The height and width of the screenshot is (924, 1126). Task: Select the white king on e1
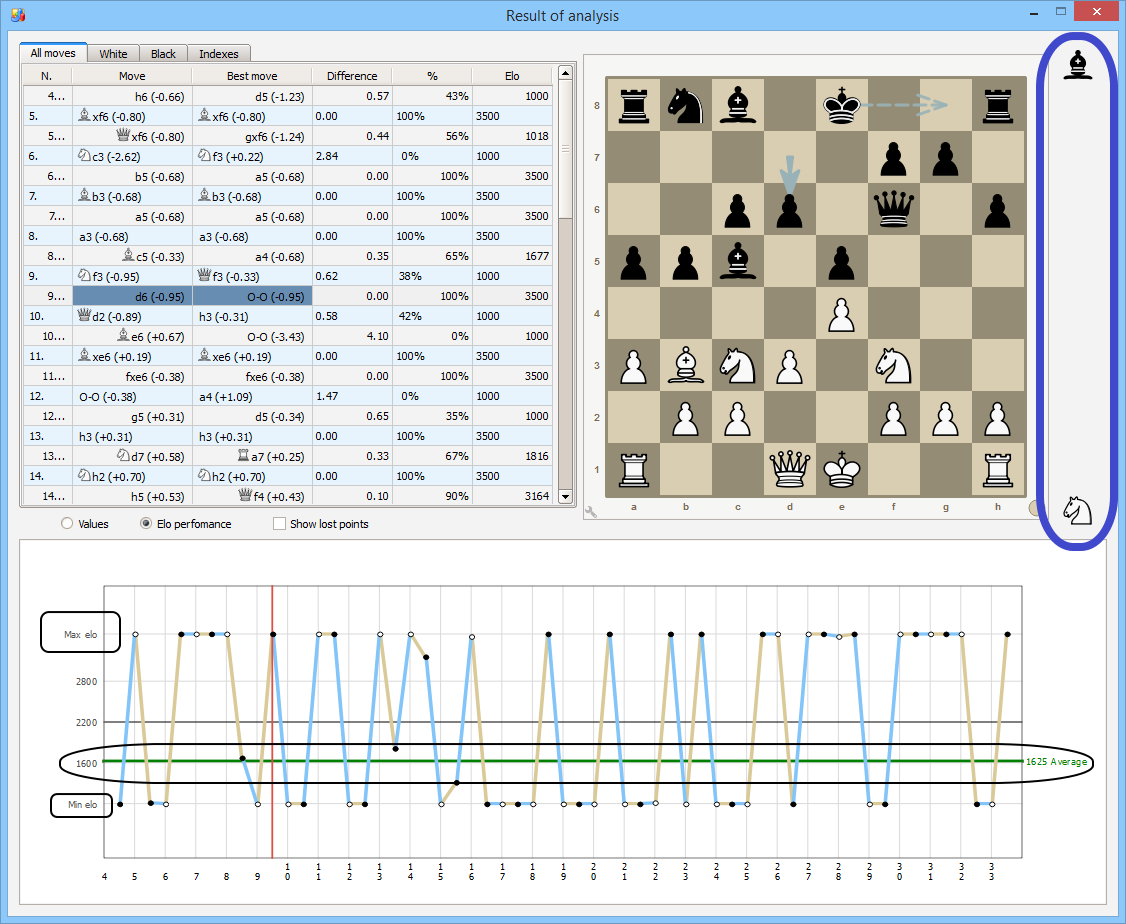(x=842, y=470)
